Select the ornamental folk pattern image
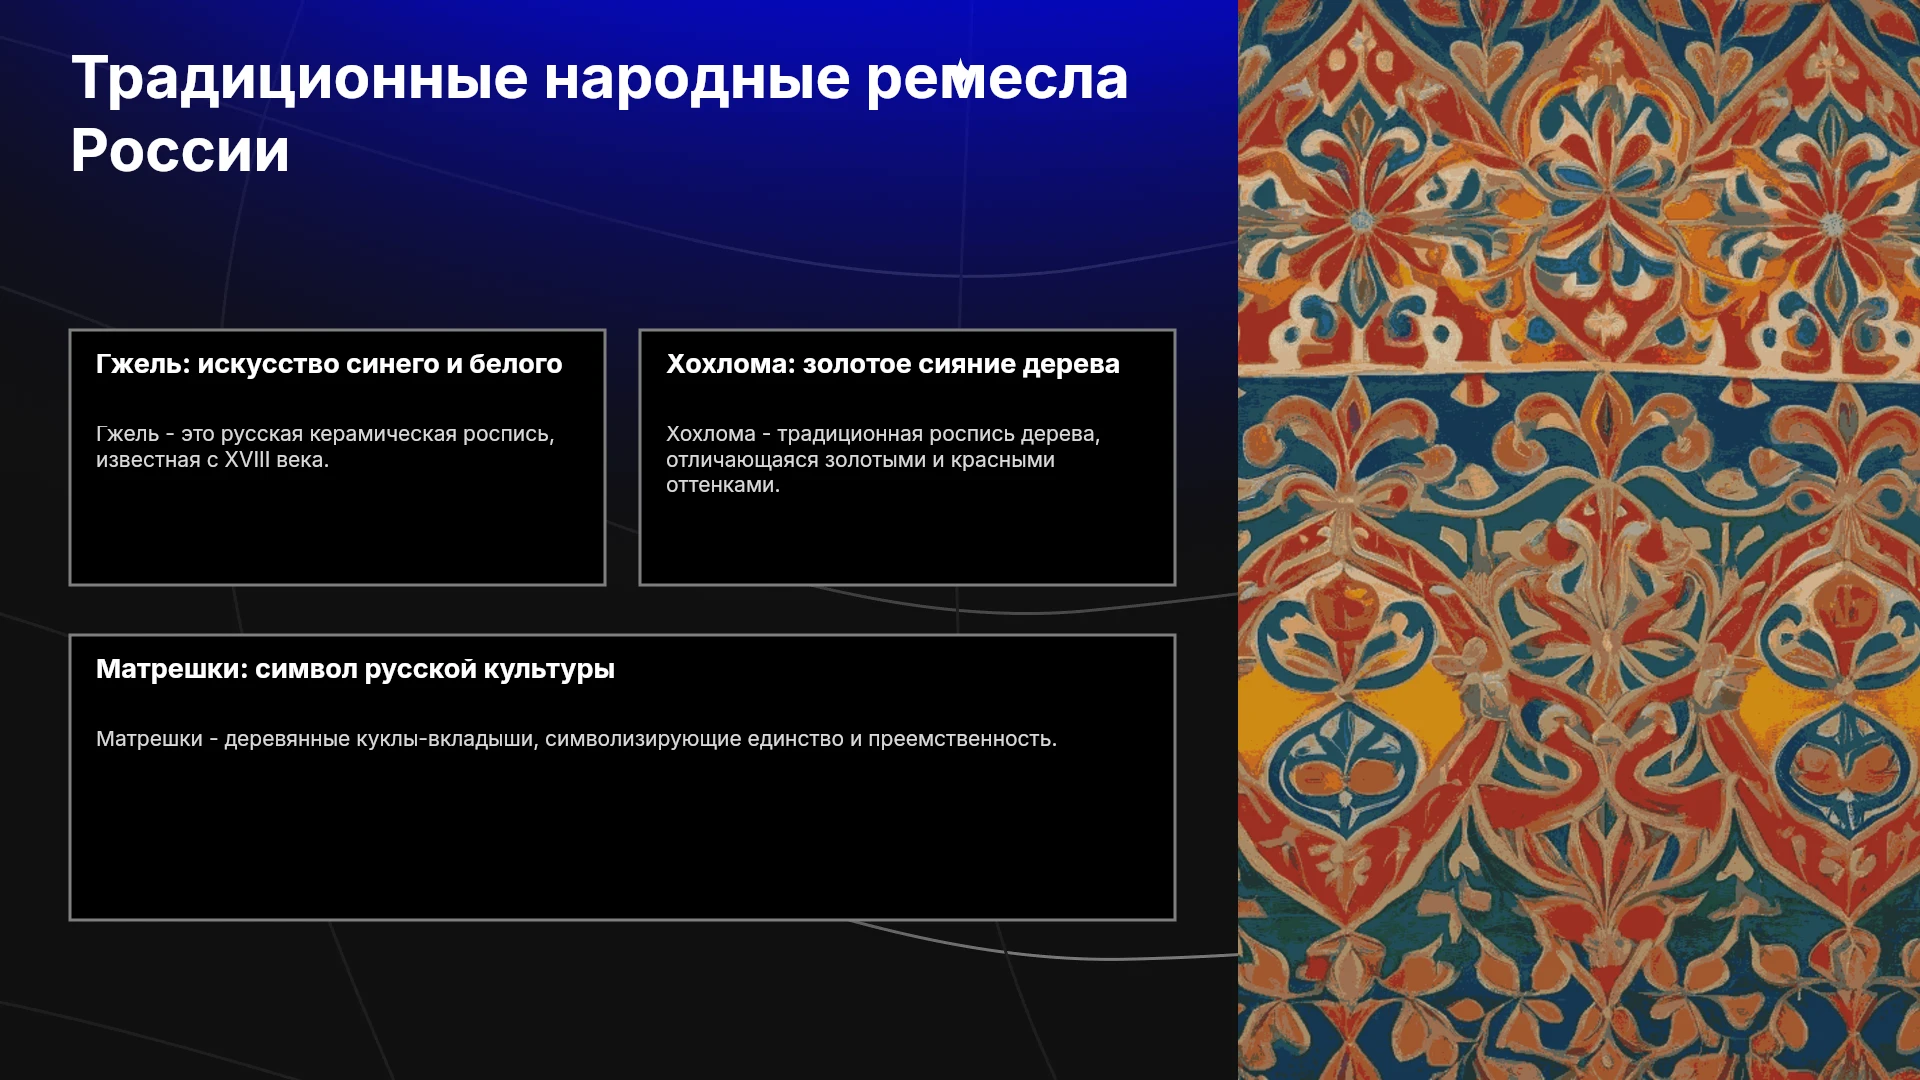Image resolution: width=1920 pixels, height=1080 pixels. pos(1579,540)
